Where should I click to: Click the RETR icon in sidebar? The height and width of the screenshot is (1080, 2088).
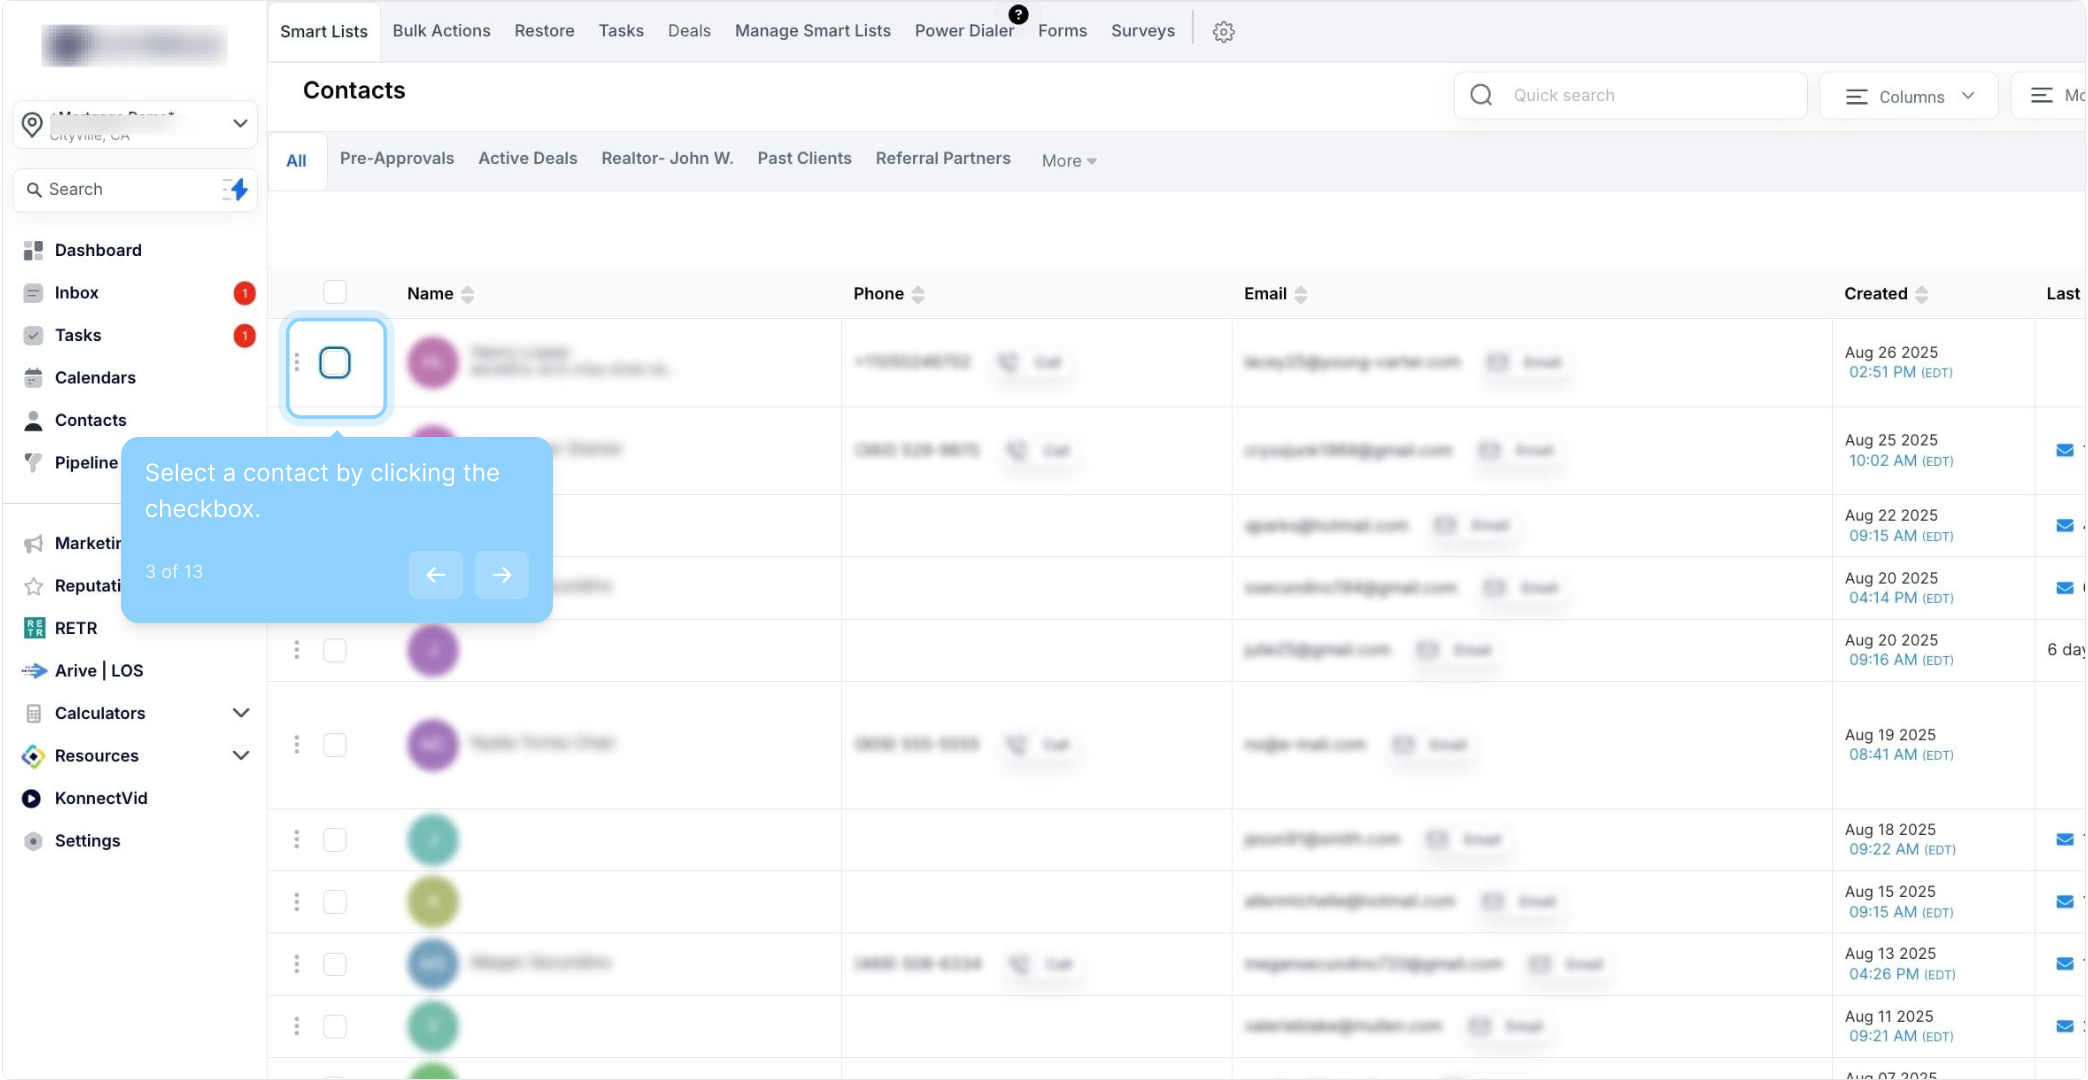[x=34, y=628]
